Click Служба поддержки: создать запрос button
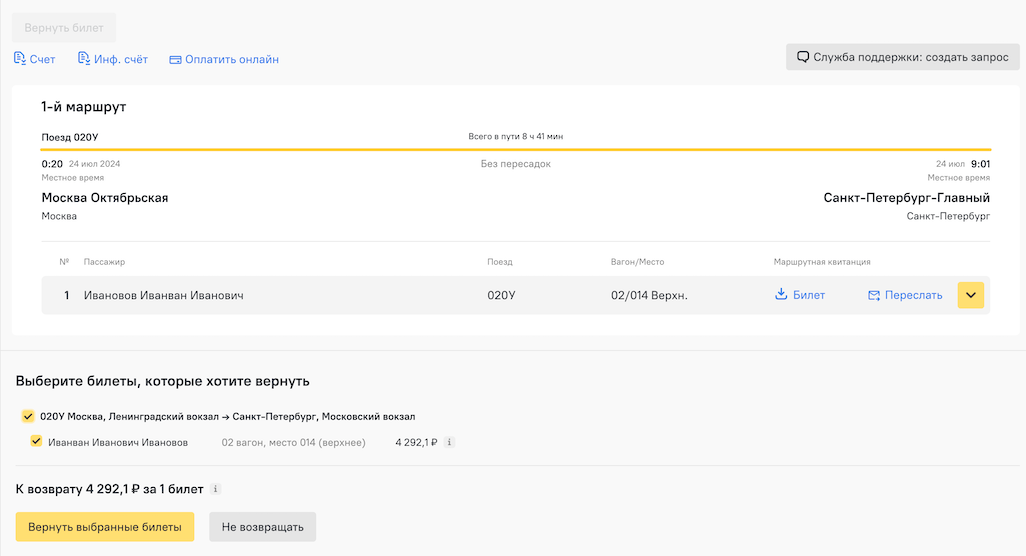Image resolution: width=1026 pixels, height=556 pixels. [902, 57]
